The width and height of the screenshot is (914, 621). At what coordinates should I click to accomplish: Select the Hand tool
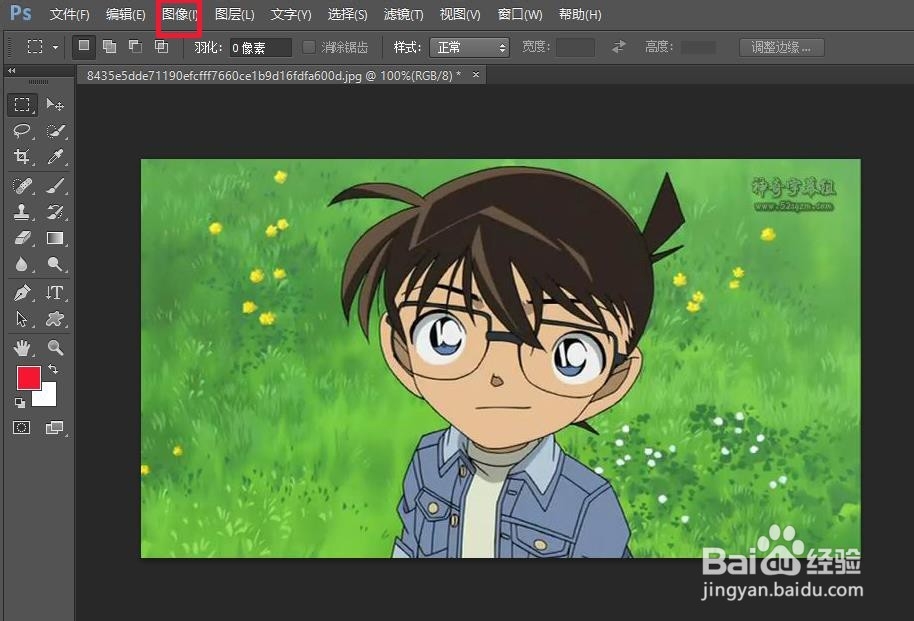click(22, 348)
